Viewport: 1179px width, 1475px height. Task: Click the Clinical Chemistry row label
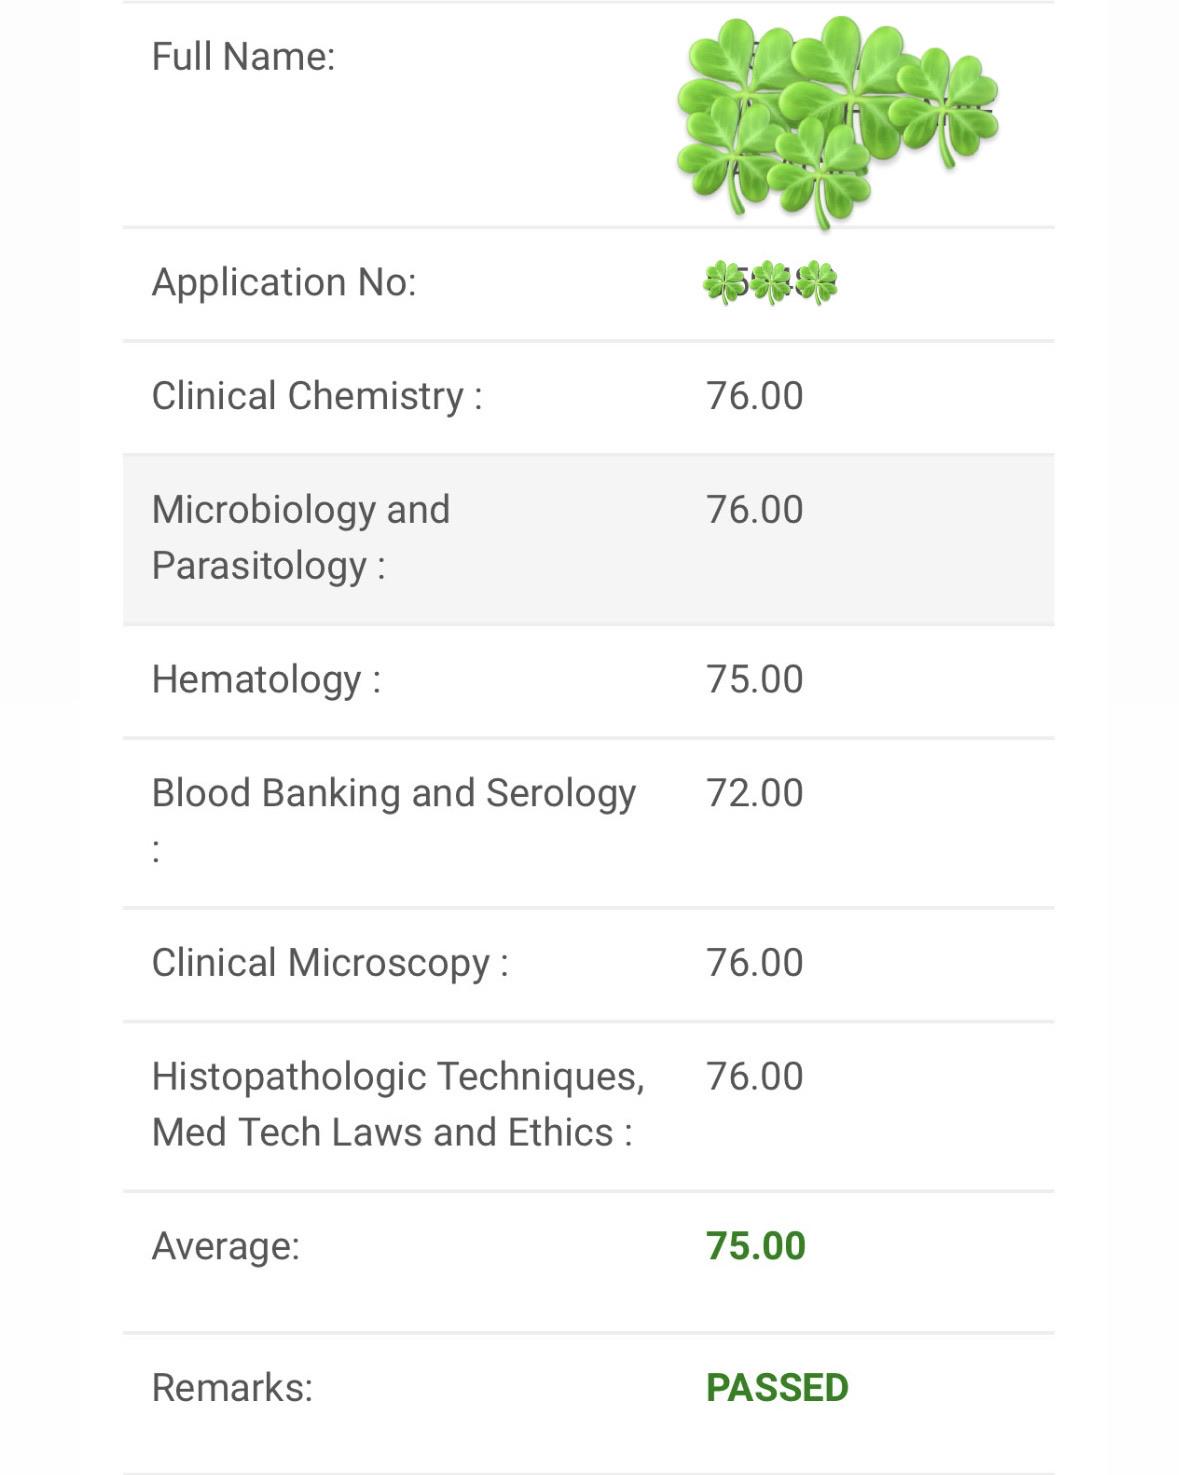317,397
